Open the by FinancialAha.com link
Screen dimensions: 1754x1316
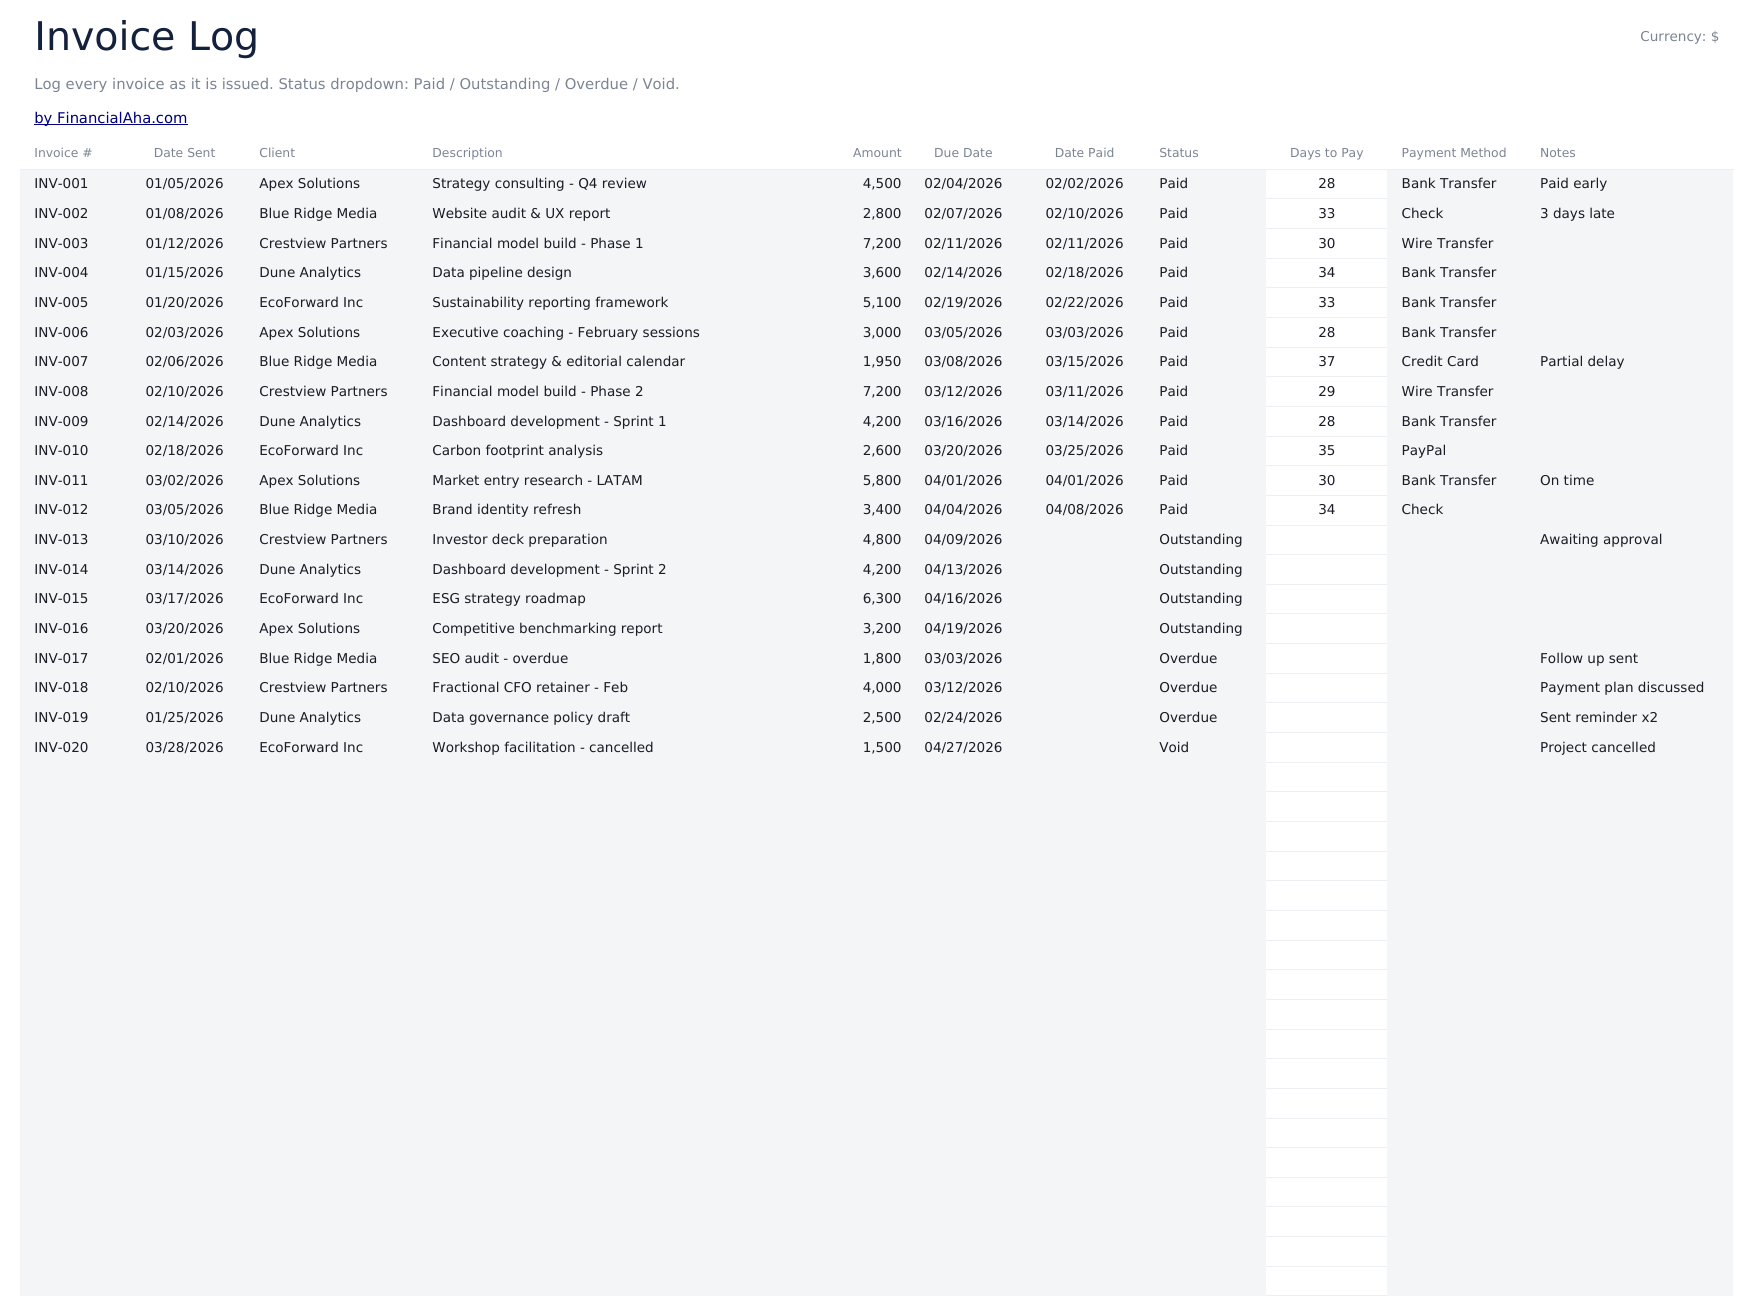pyautogui.click(x=110, y=118)
